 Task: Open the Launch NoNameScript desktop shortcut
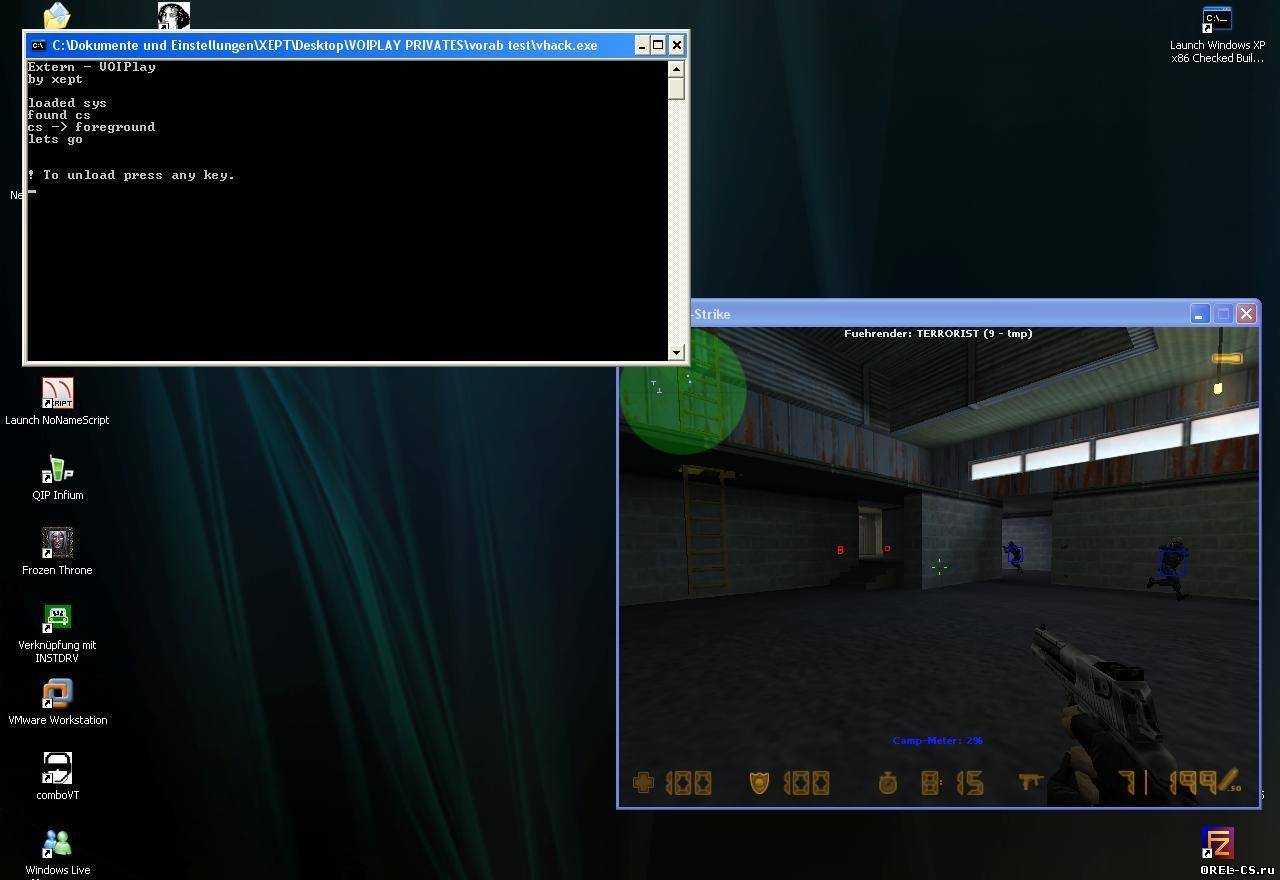57,401
